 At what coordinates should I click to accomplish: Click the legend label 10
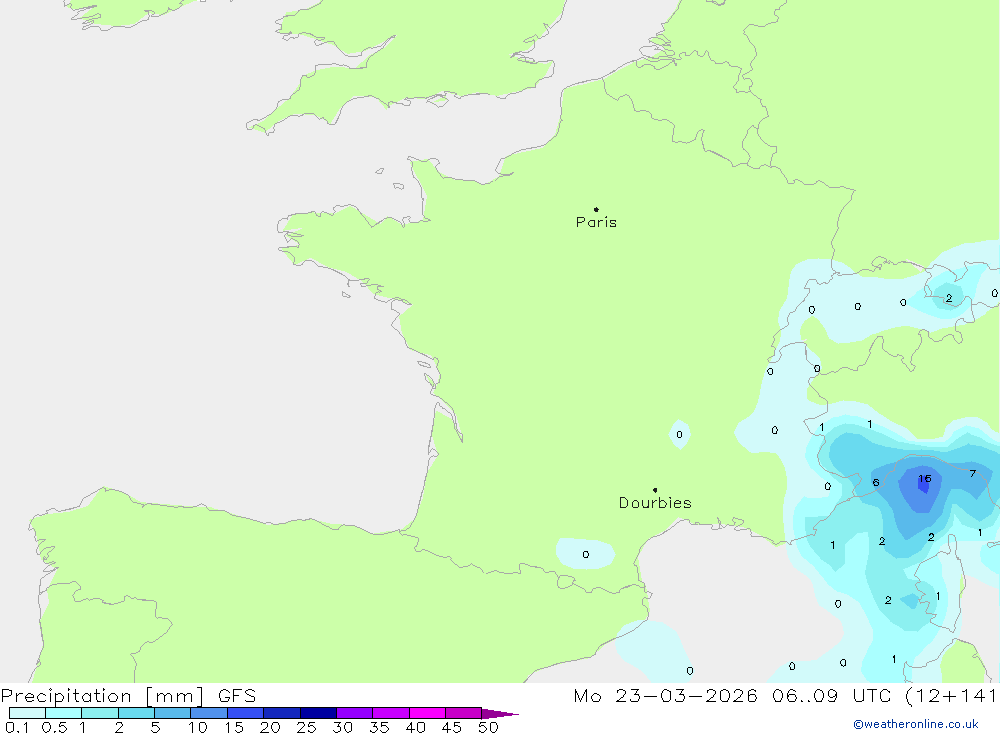pyautogui.click(x=198, y=727)
